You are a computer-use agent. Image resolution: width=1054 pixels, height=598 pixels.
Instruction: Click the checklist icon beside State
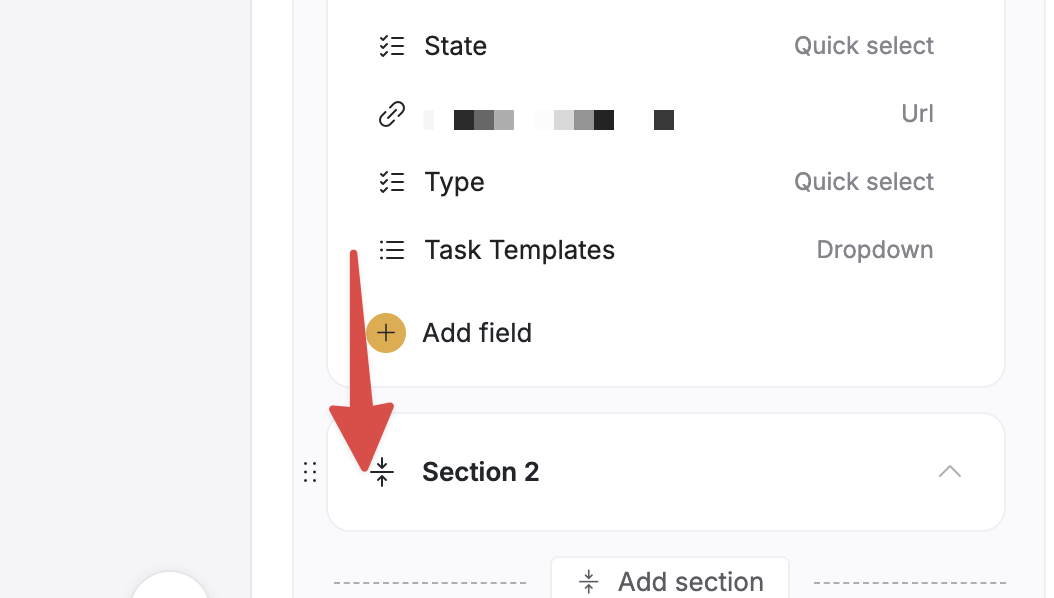click(391, 46)
